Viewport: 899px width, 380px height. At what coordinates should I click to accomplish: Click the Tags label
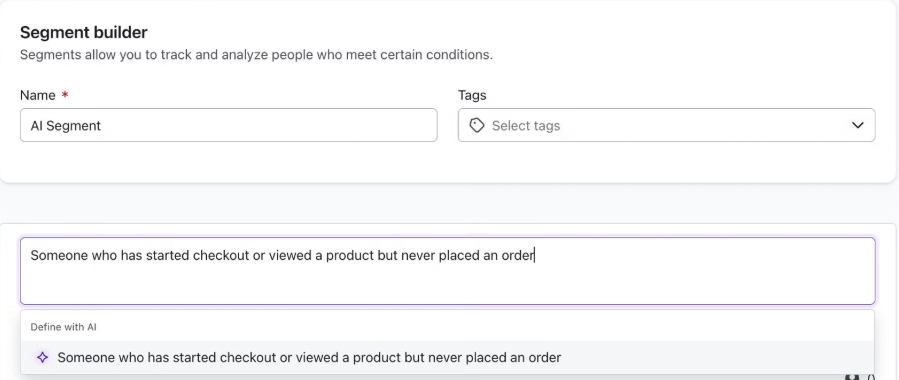coord(472,95)
